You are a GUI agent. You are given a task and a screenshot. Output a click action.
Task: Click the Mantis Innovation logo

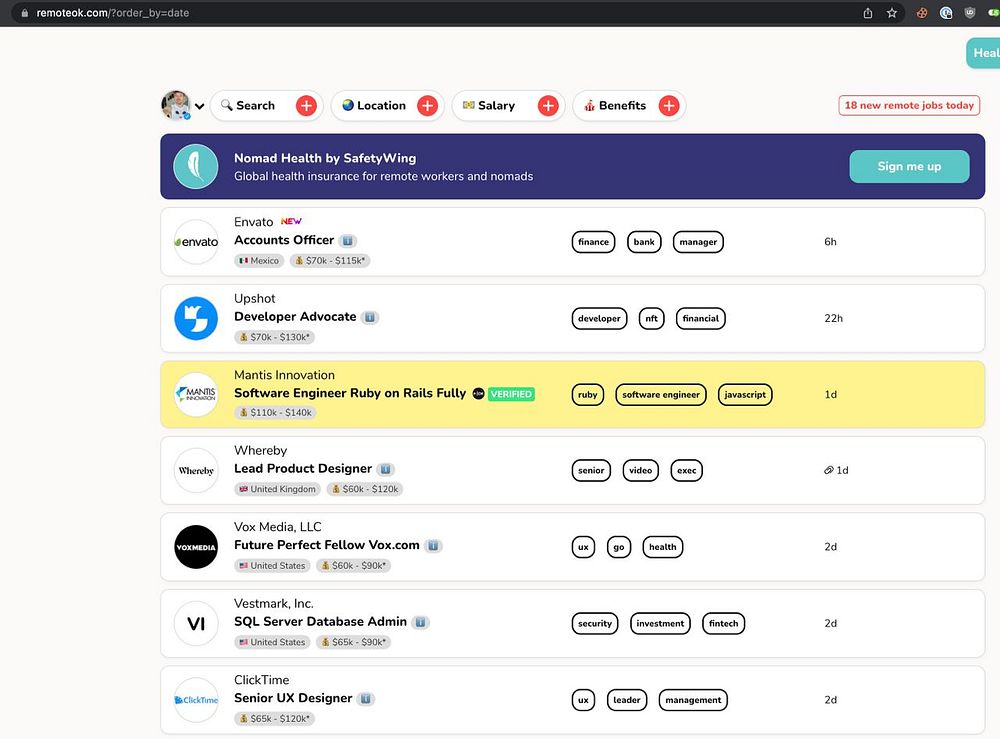[x=196, y=394]
